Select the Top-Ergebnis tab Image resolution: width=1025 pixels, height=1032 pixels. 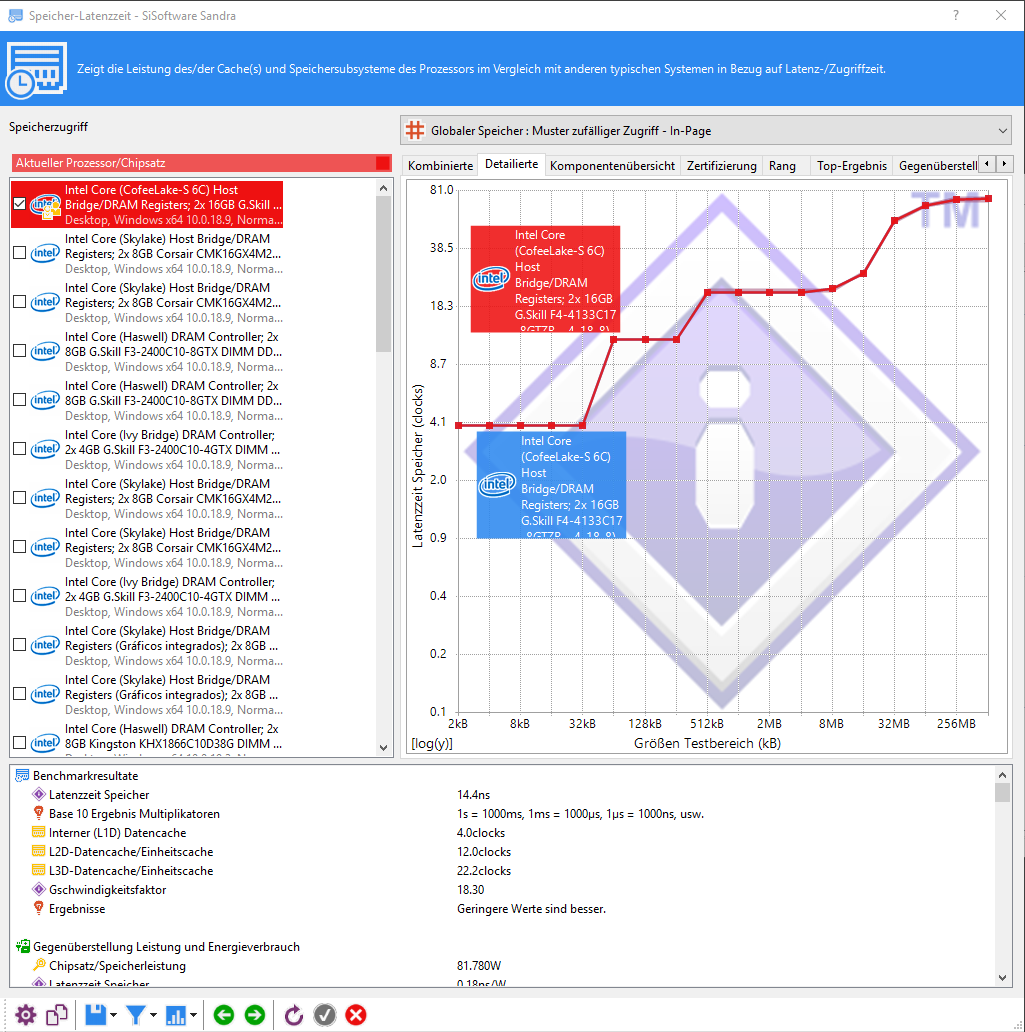coord(852,166)
